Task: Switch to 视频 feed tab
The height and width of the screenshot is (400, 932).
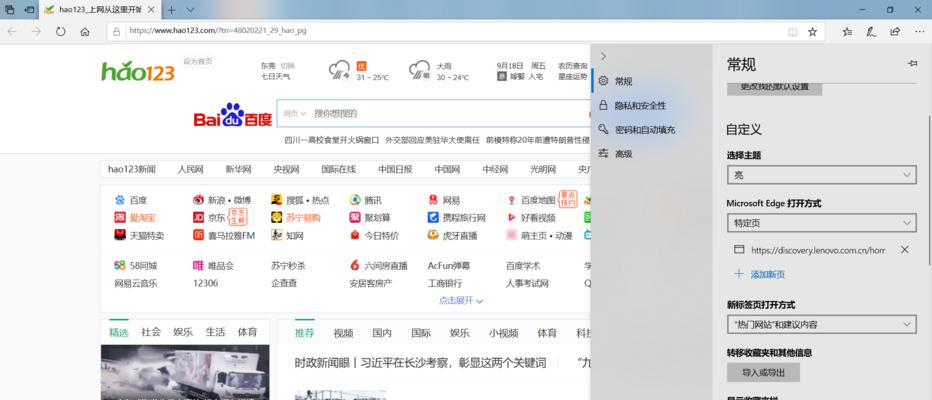Action: [344, 333]
